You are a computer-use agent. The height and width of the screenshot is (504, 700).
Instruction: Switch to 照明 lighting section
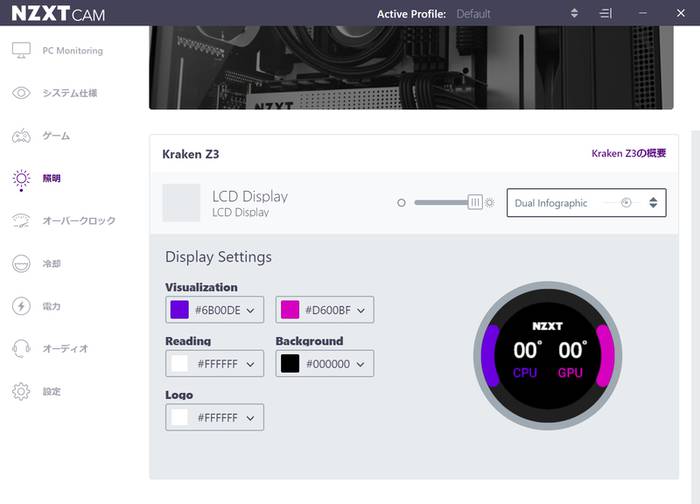[x=51, y=178]
